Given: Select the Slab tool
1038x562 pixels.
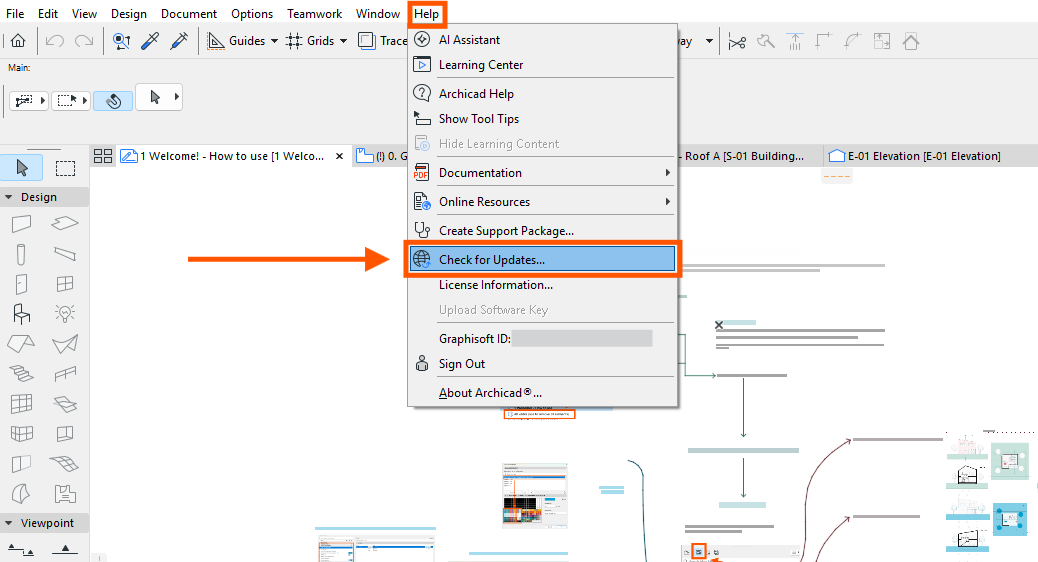Looking at the screenshot, I should [65, 224].
